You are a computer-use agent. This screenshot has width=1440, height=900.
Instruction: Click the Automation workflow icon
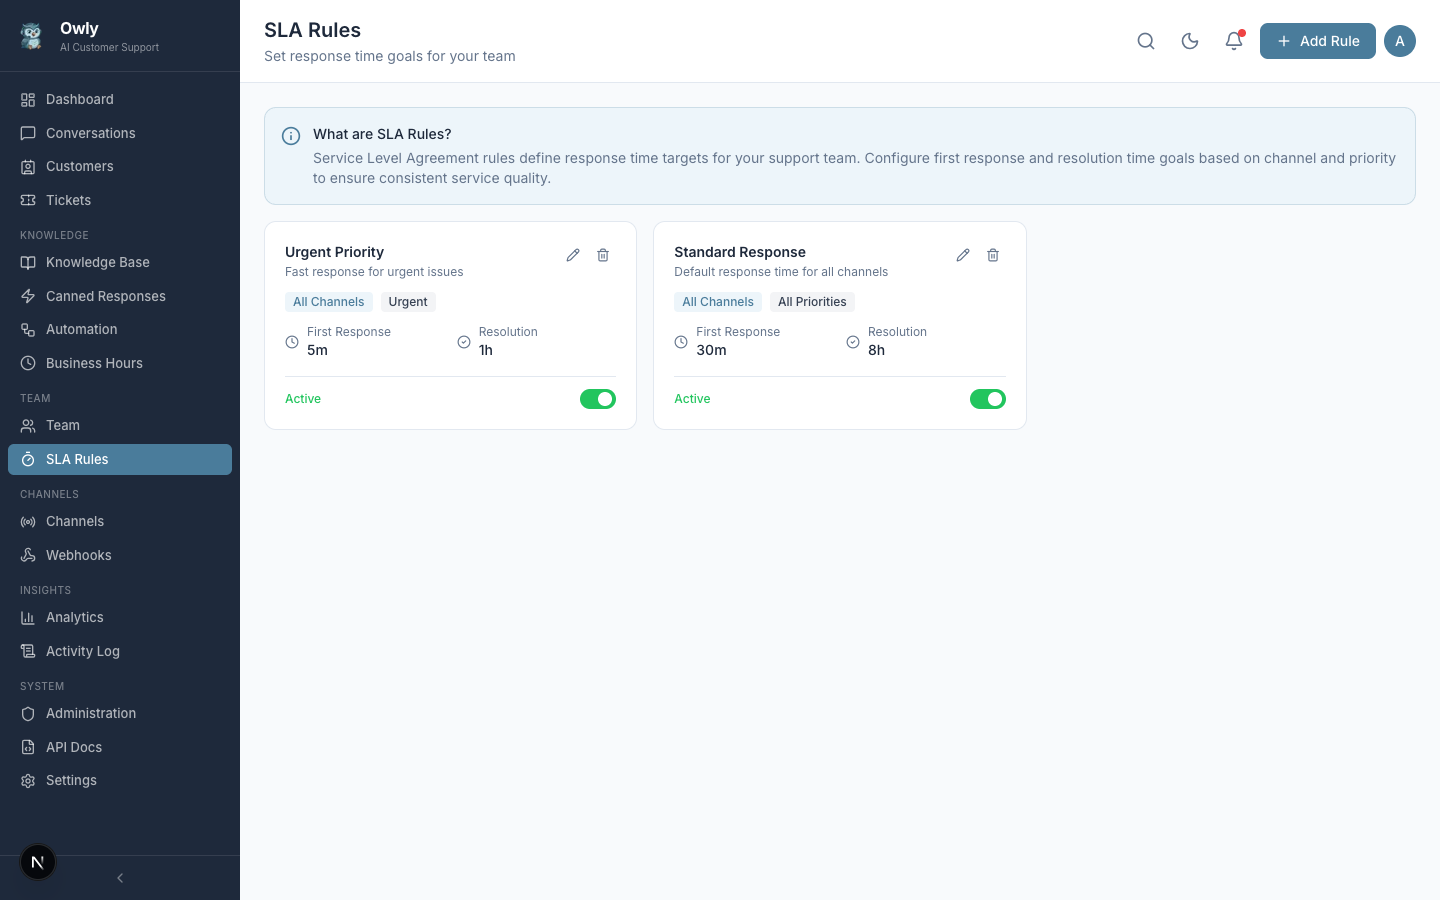[x=28, y=329]
